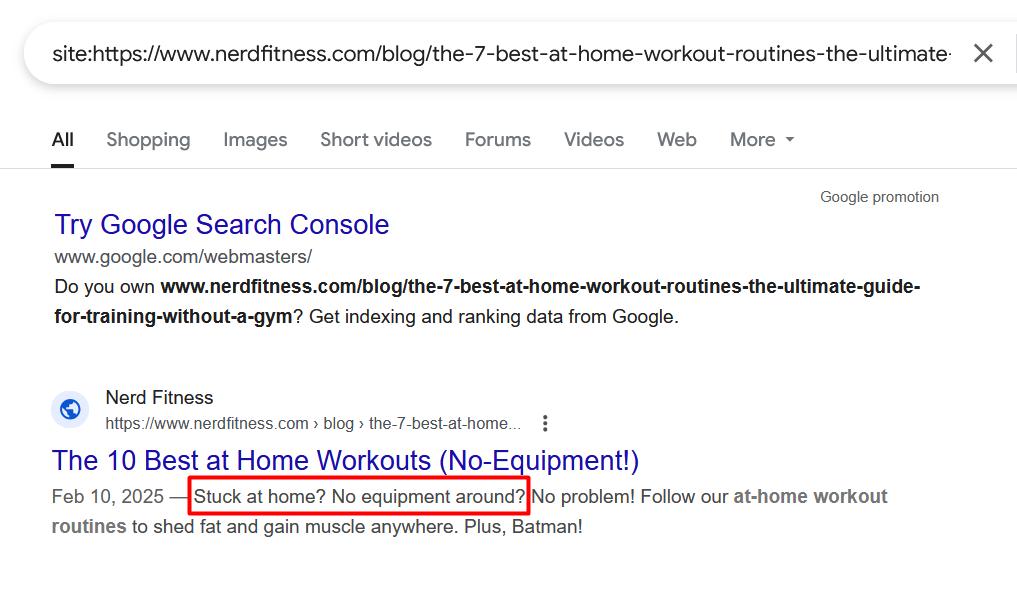Viewport: 1017px width, 604px height.
Task: Click the Nerd Fitness site name
Action: (159, 397)
